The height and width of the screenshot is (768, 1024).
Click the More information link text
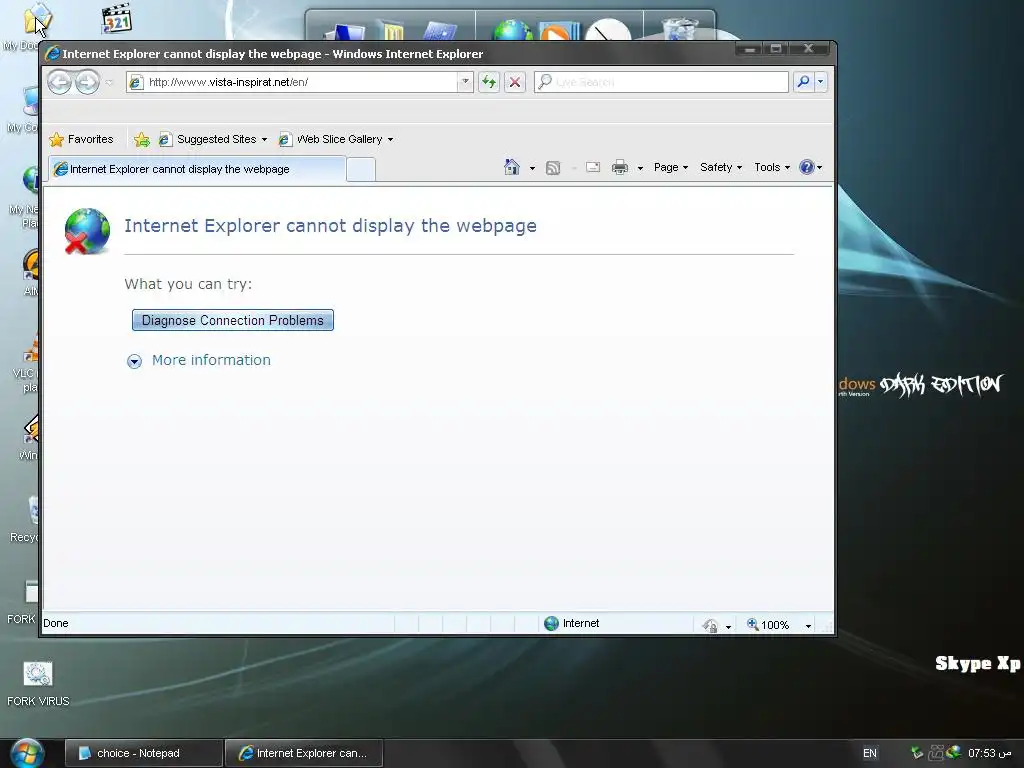click(211, 360)
